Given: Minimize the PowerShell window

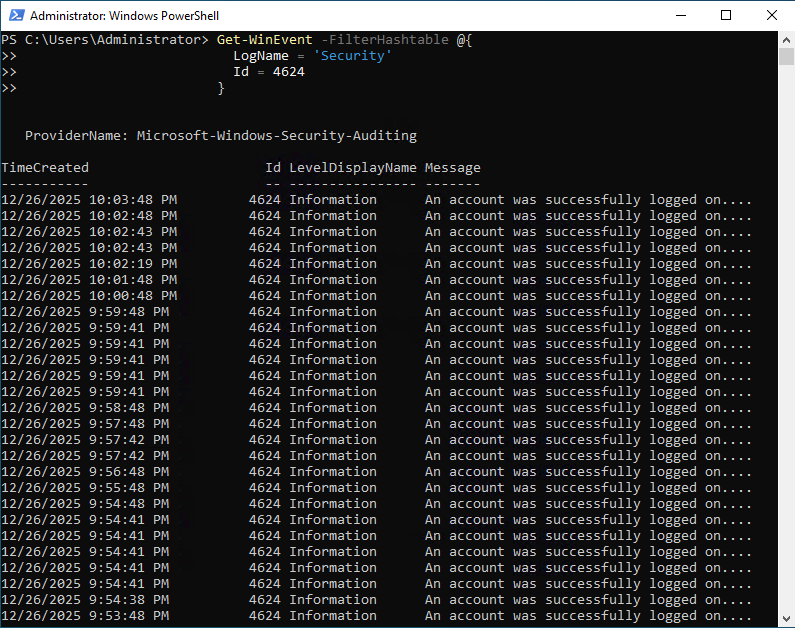Looking at the screenshot, I should (680, 15).
